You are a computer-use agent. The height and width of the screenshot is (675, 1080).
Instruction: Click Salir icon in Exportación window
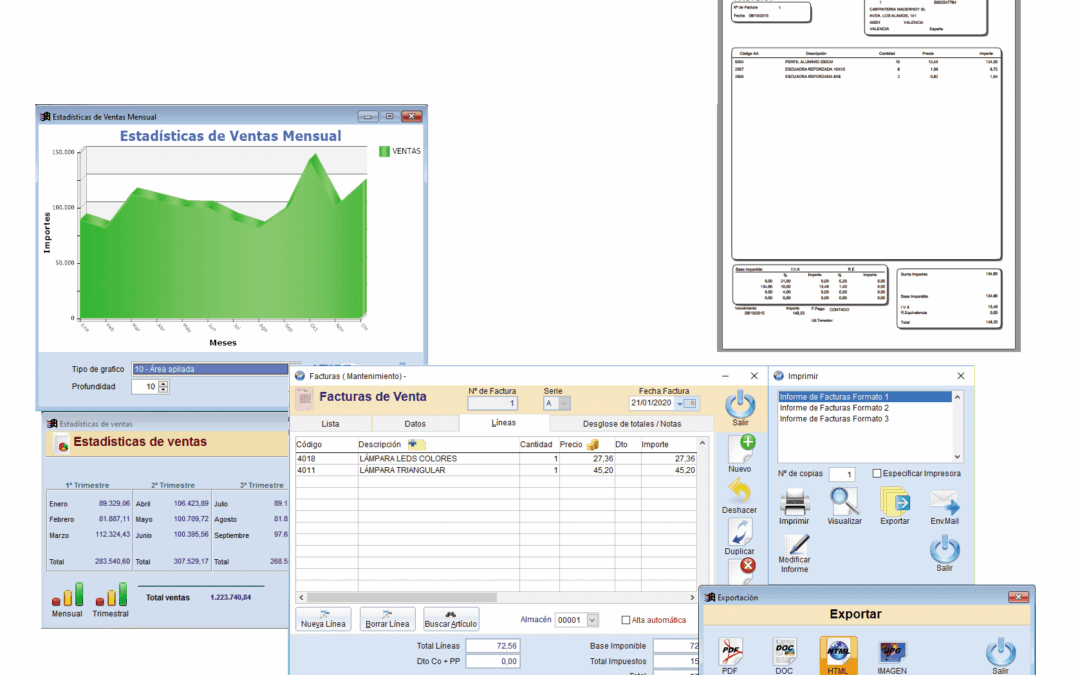pos(1000,652)
